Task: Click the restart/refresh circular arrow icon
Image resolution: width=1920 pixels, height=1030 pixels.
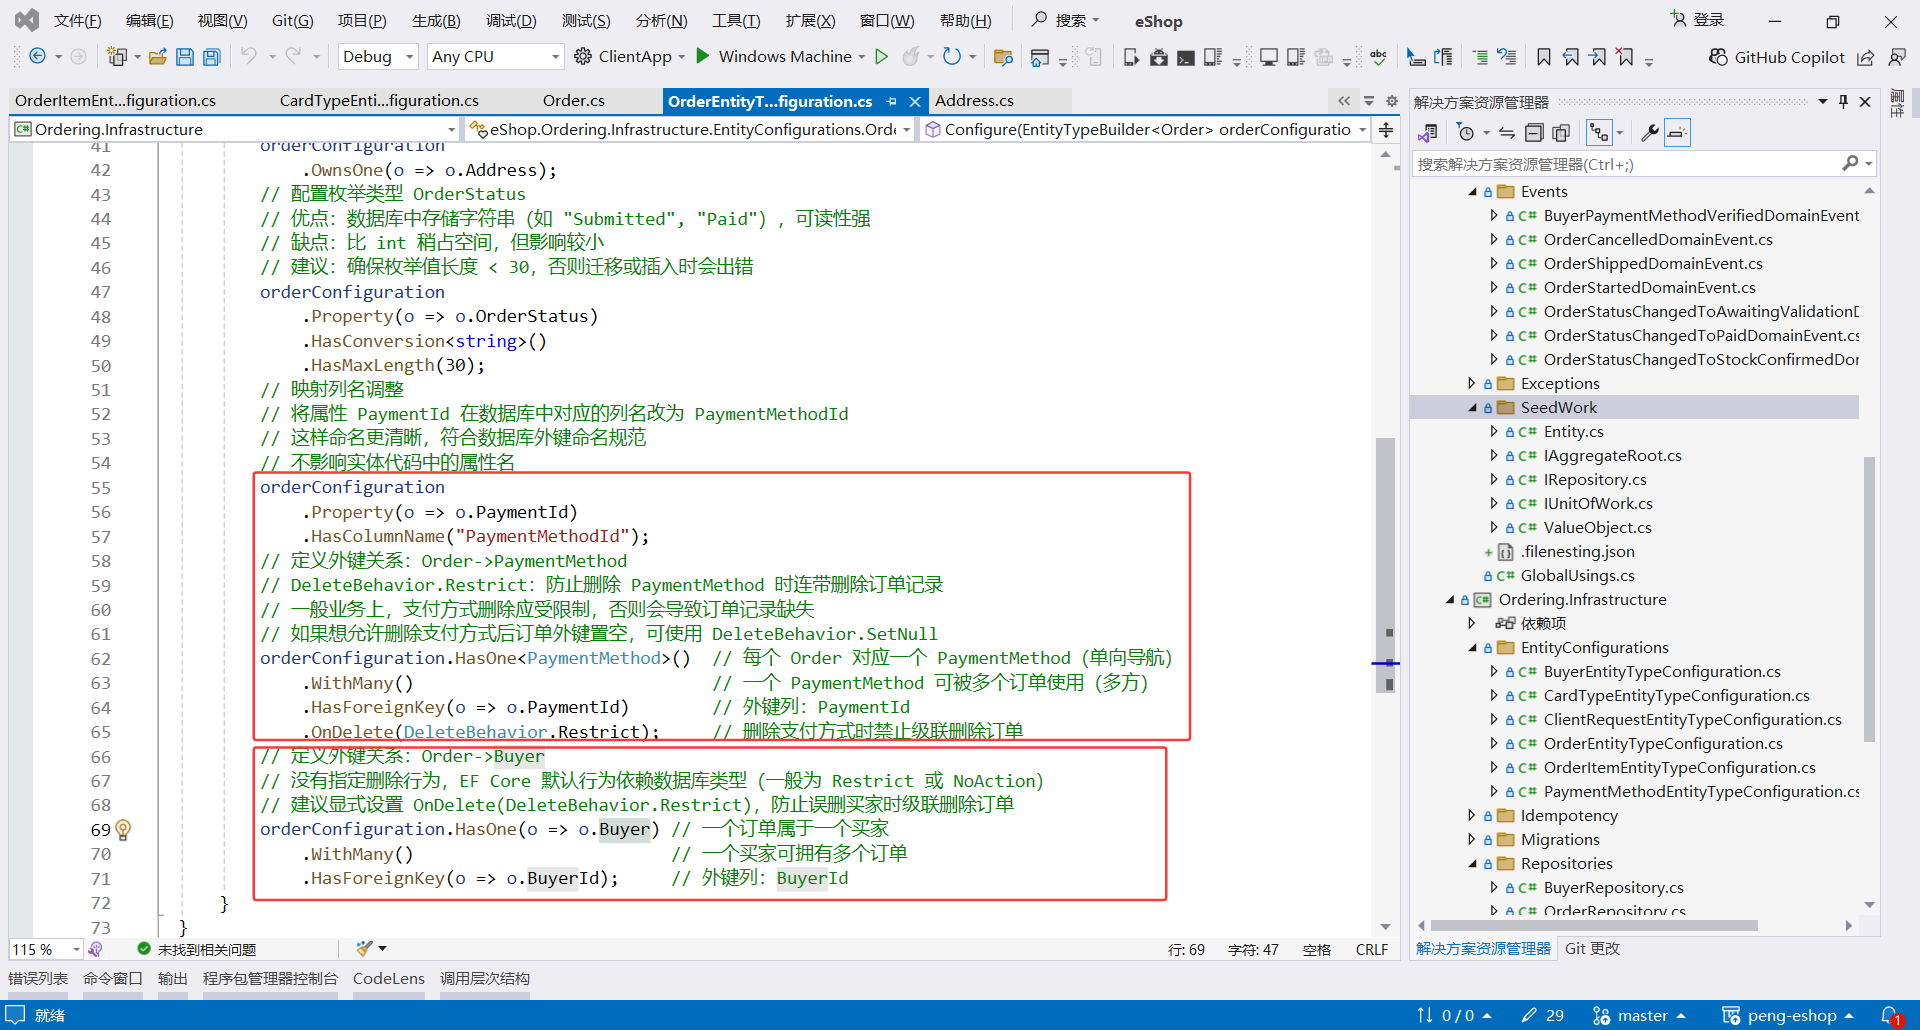Action: [x=952, y=57]
